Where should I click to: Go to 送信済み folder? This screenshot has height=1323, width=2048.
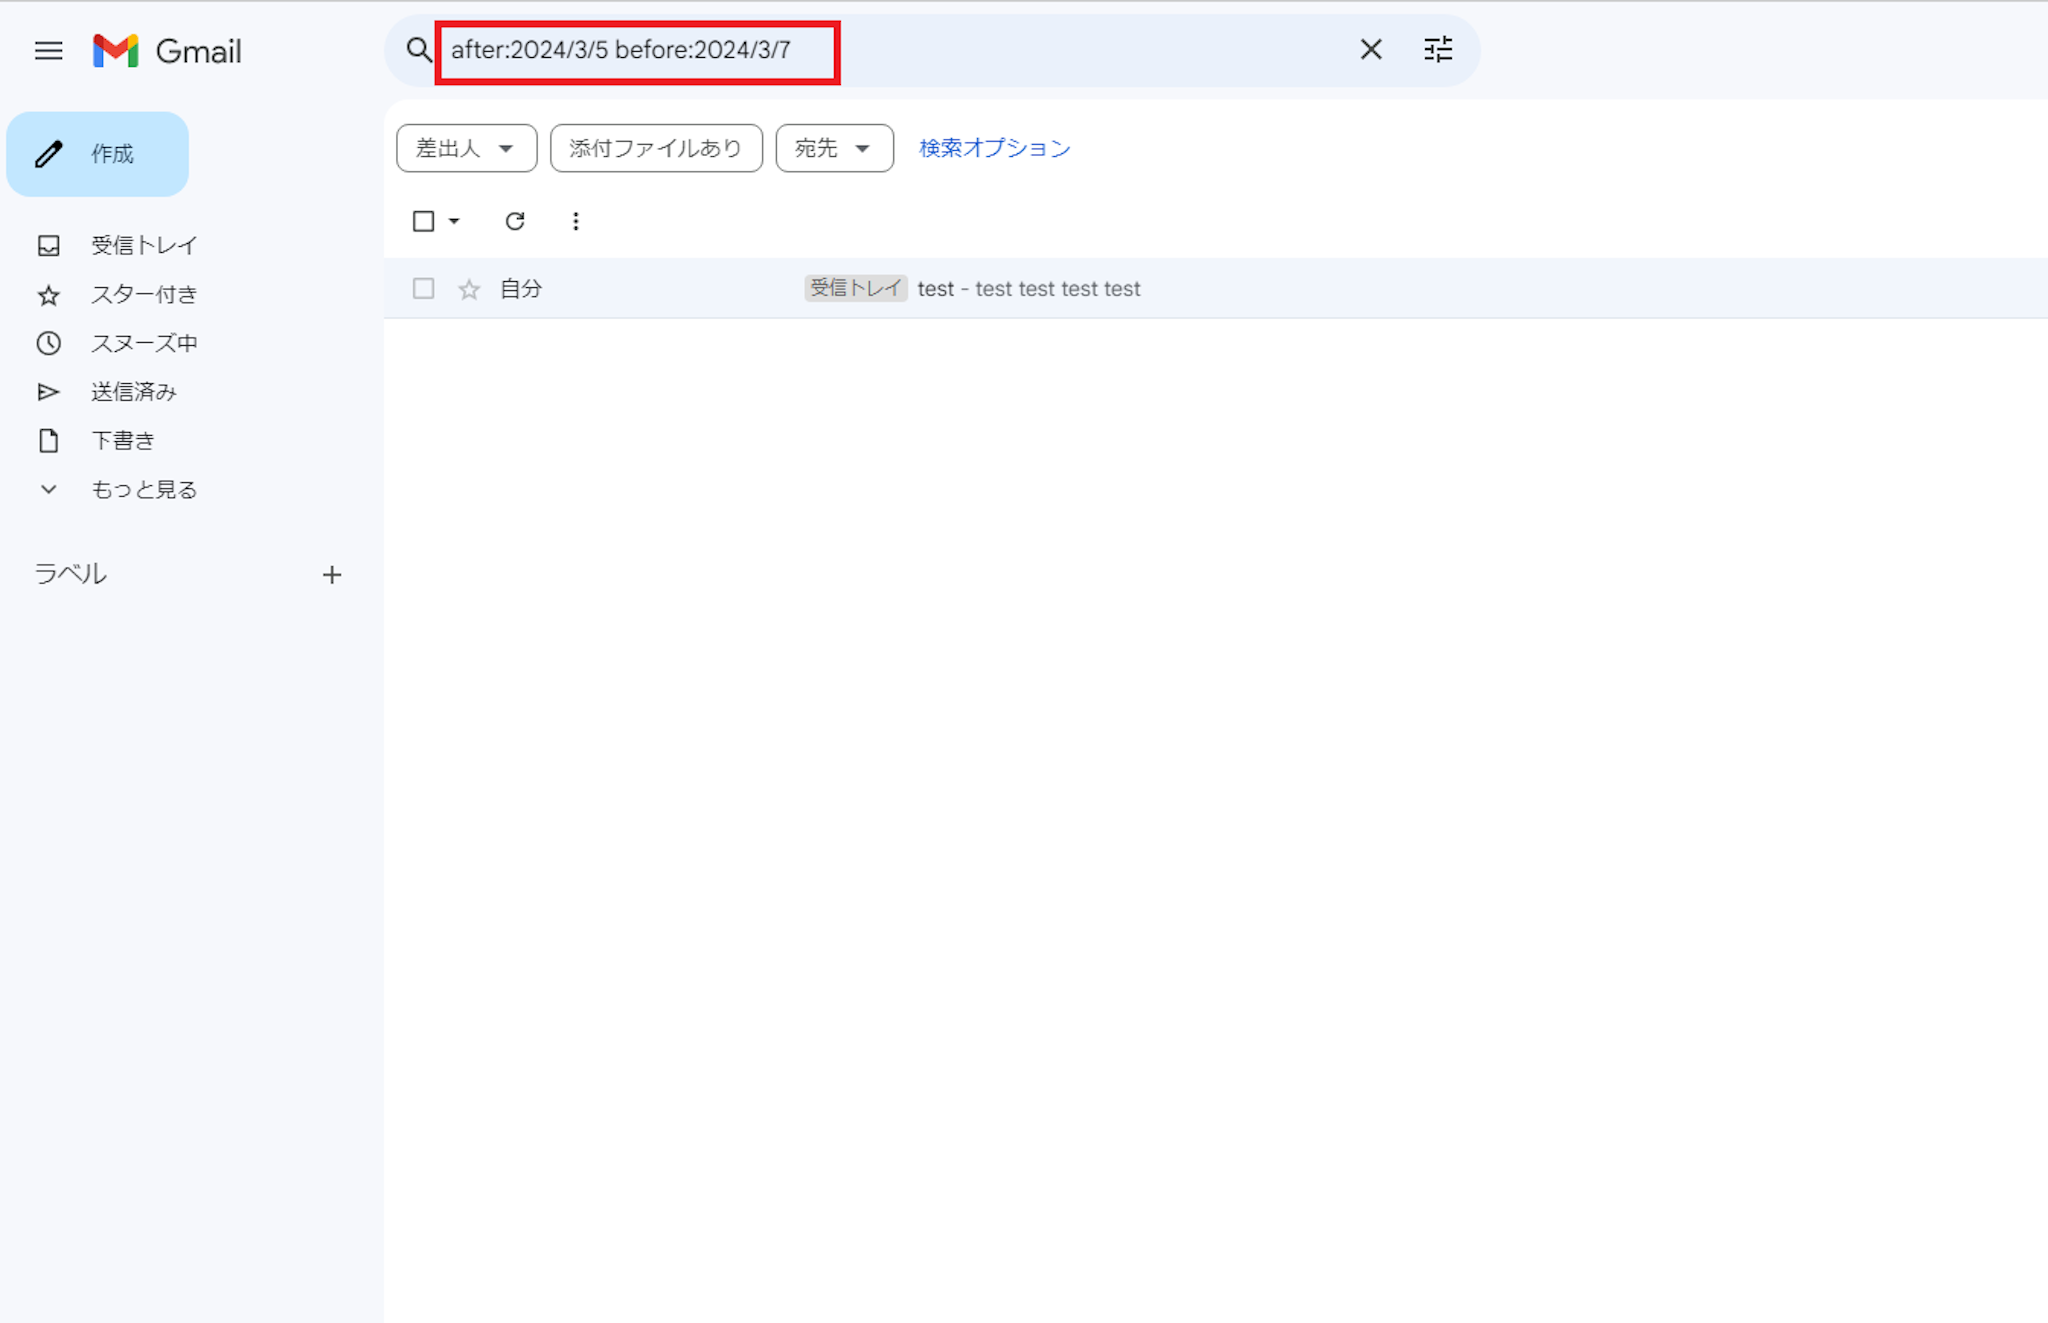(x=133, y=392)
